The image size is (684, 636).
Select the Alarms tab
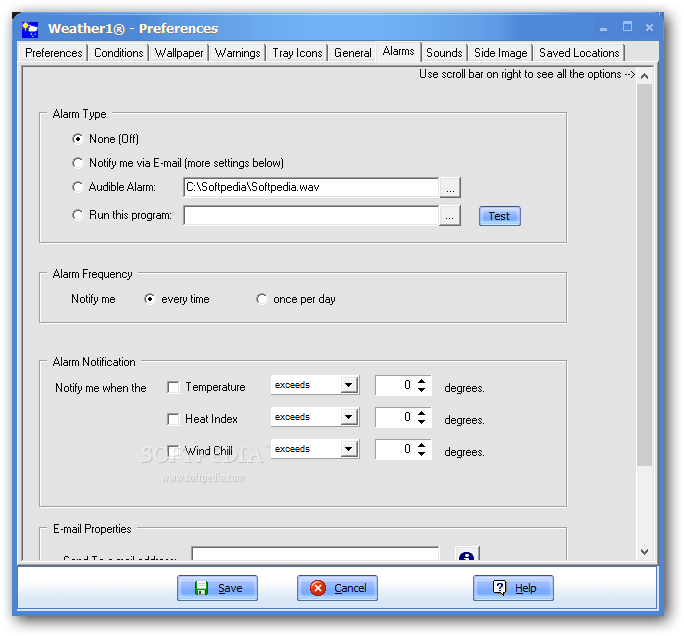click(398, 51)
